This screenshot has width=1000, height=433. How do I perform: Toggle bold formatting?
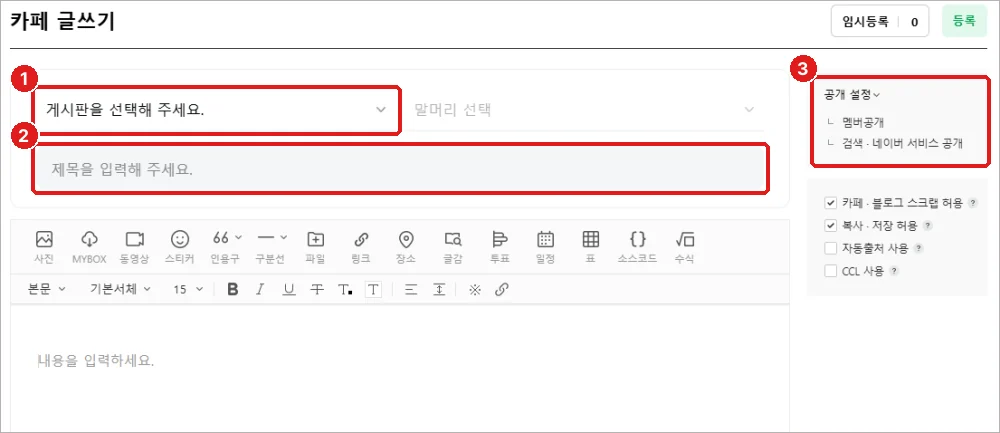[x=233, y=290]
